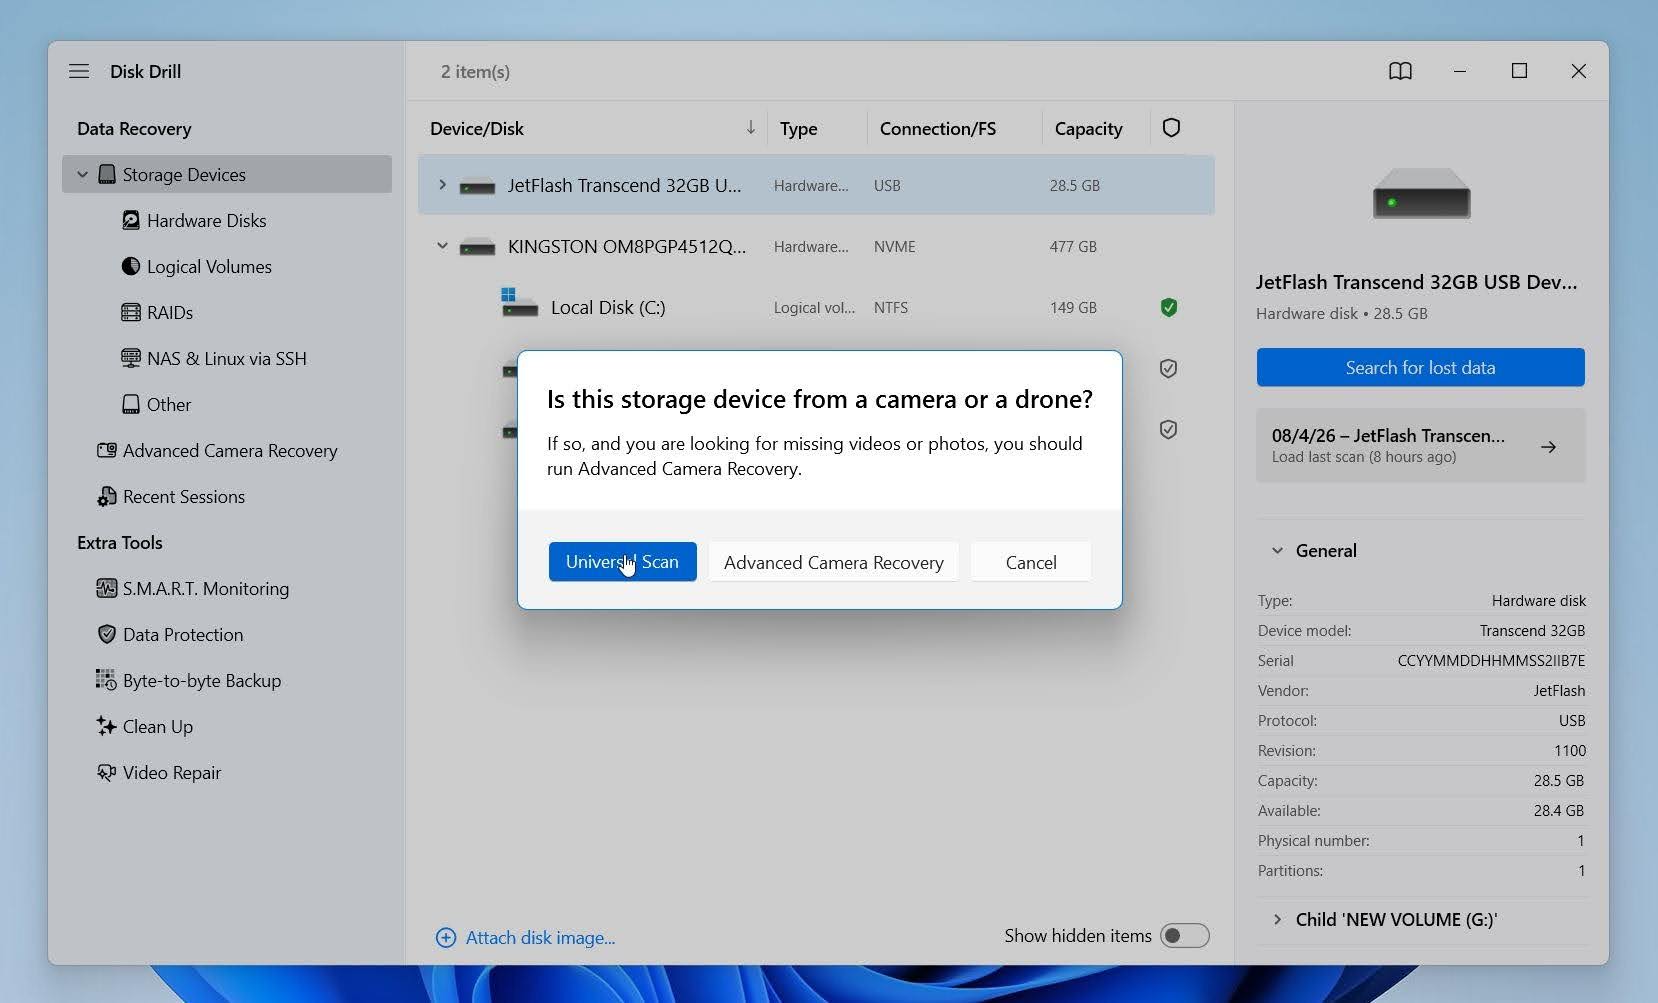The width and height of the screenshot is (1658, 1003).
Task: Open the book-shaped help icon in title bar
Action: pyautogui.click(x=1400, y=71)
